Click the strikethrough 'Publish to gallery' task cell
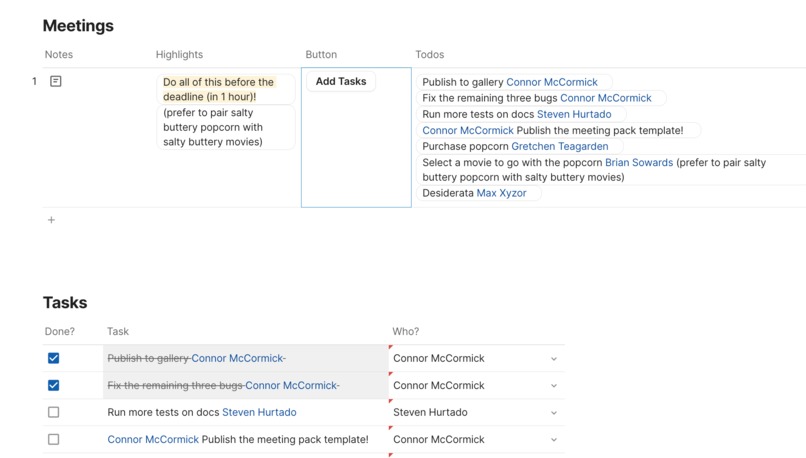This screenshot has width=806, height=458. tap(246, 358)
